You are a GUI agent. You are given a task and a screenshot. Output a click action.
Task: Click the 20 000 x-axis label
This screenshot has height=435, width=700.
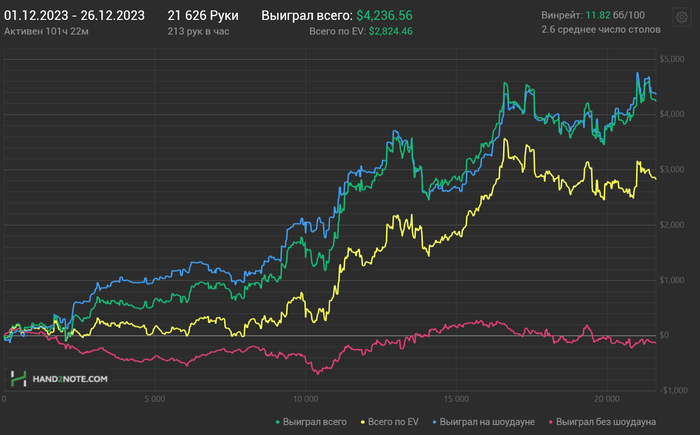click(x=607, y=399)
